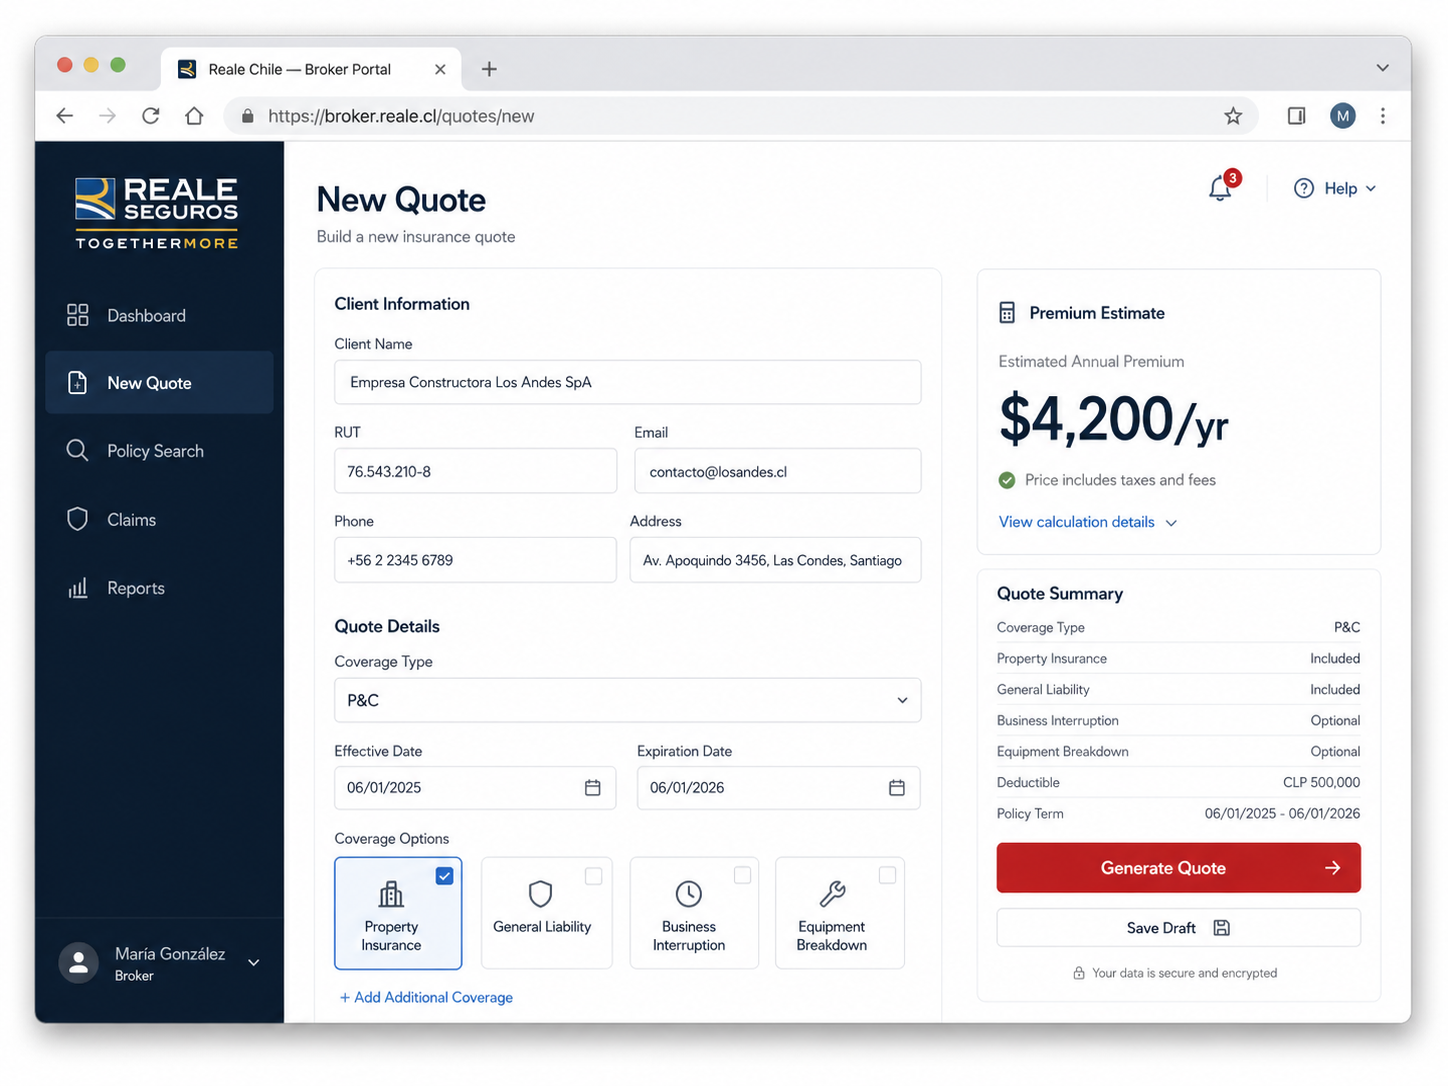Click the Save Draft button
The height and width of the screenshot is (1086, 1448).
coord(1178,928)
